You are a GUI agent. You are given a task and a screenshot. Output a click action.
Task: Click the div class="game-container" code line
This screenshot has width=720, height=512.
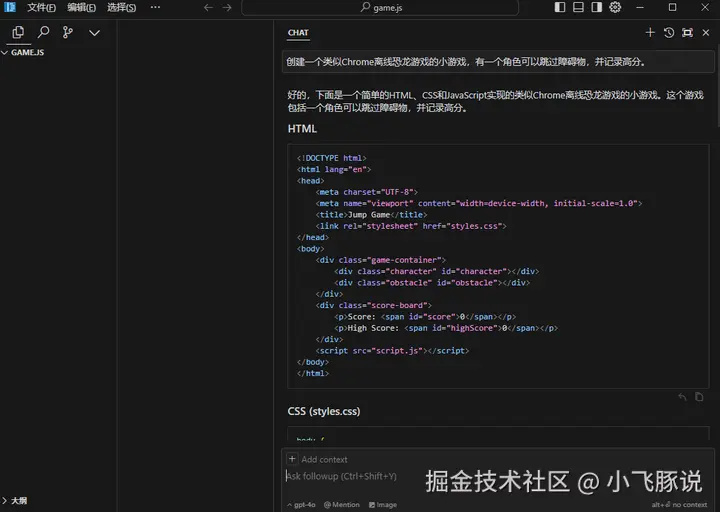[x=381, y=260]
